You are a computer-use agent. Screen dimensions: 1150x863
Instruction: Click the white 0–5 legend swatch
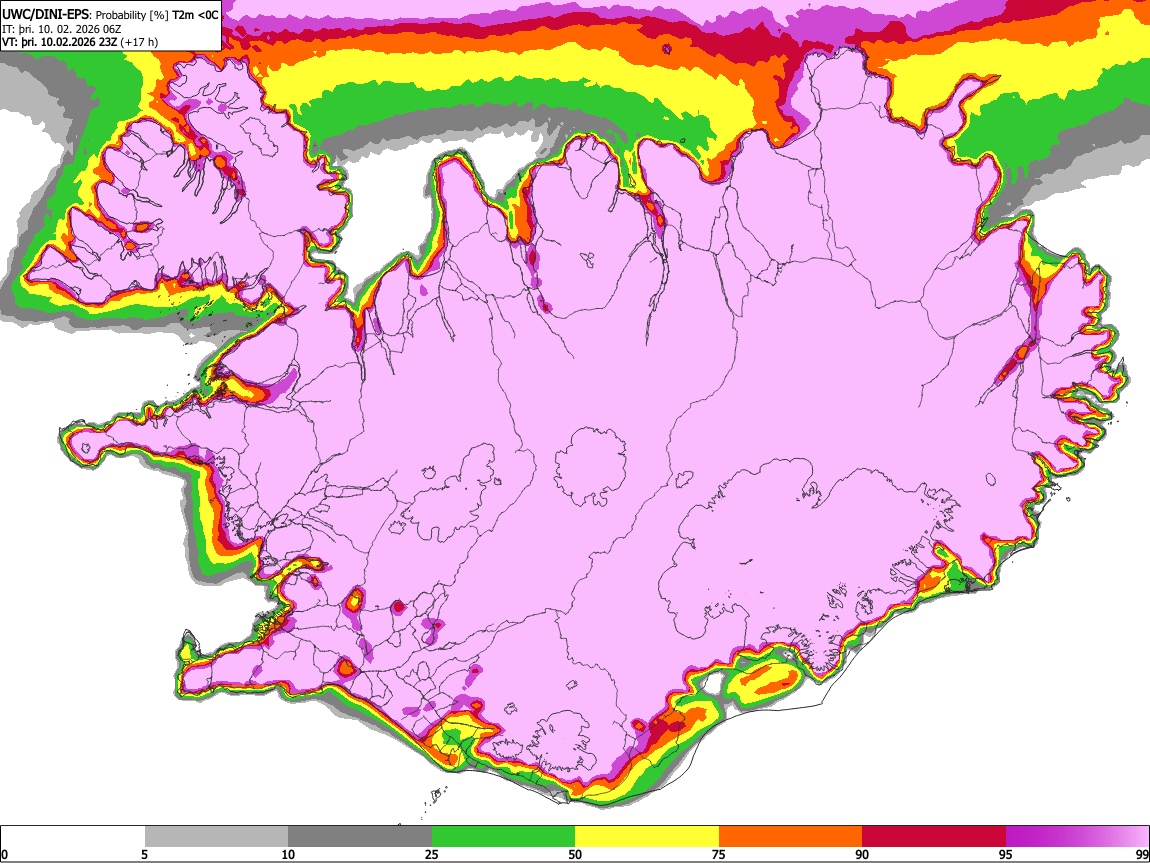[73, 836]
